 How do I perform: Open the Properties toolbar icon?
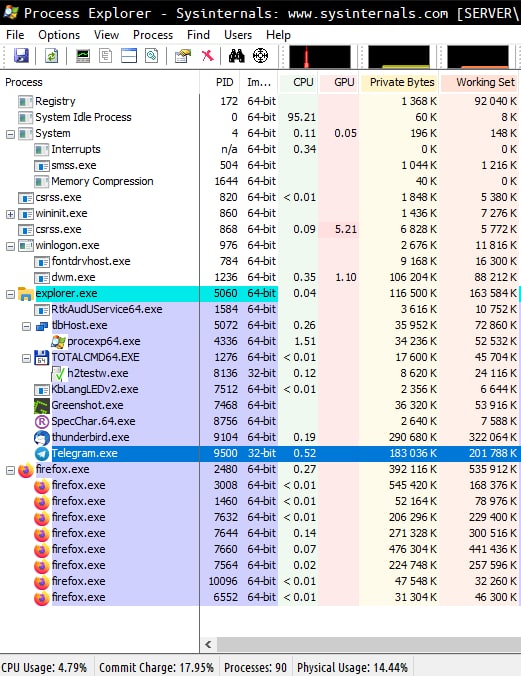click(183, 56)
